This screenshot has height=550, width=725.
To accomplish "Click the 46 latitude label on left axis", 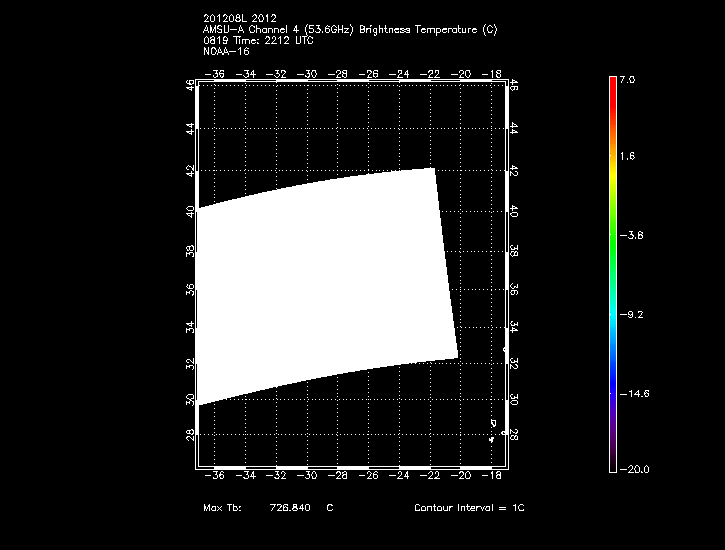I will click(190, 86).
